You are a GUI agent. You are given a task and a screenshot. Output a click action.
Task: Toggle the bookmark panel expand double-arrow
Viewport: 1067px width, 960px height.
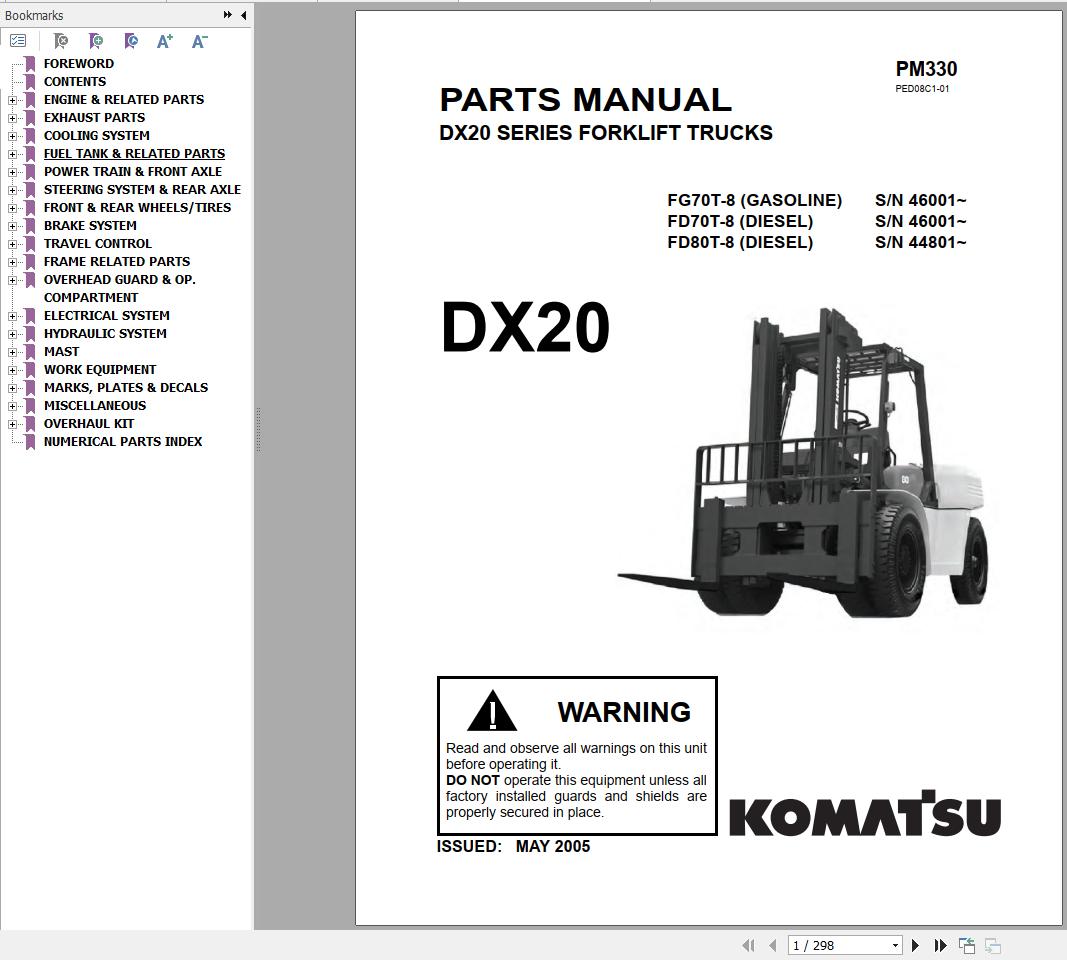[x=228, y=15]
